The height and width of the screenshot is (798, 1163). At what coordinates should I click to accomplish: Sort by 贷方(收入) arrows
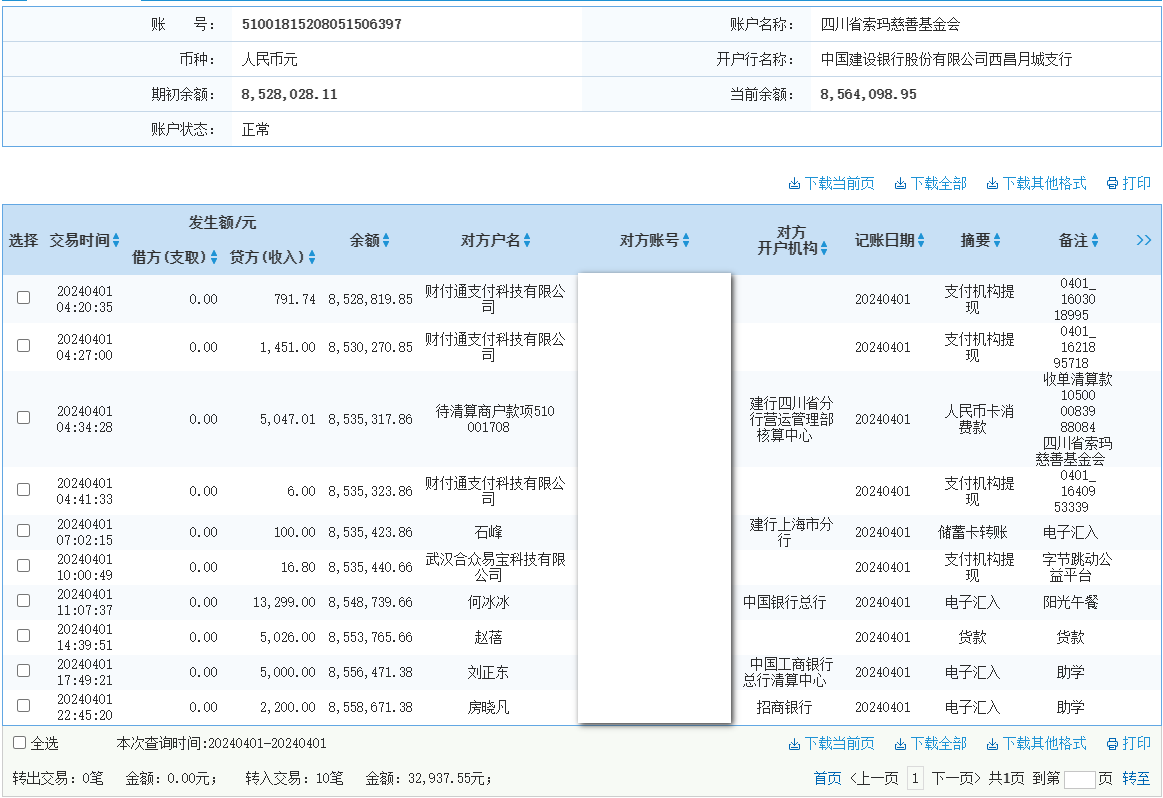(312, 257)
